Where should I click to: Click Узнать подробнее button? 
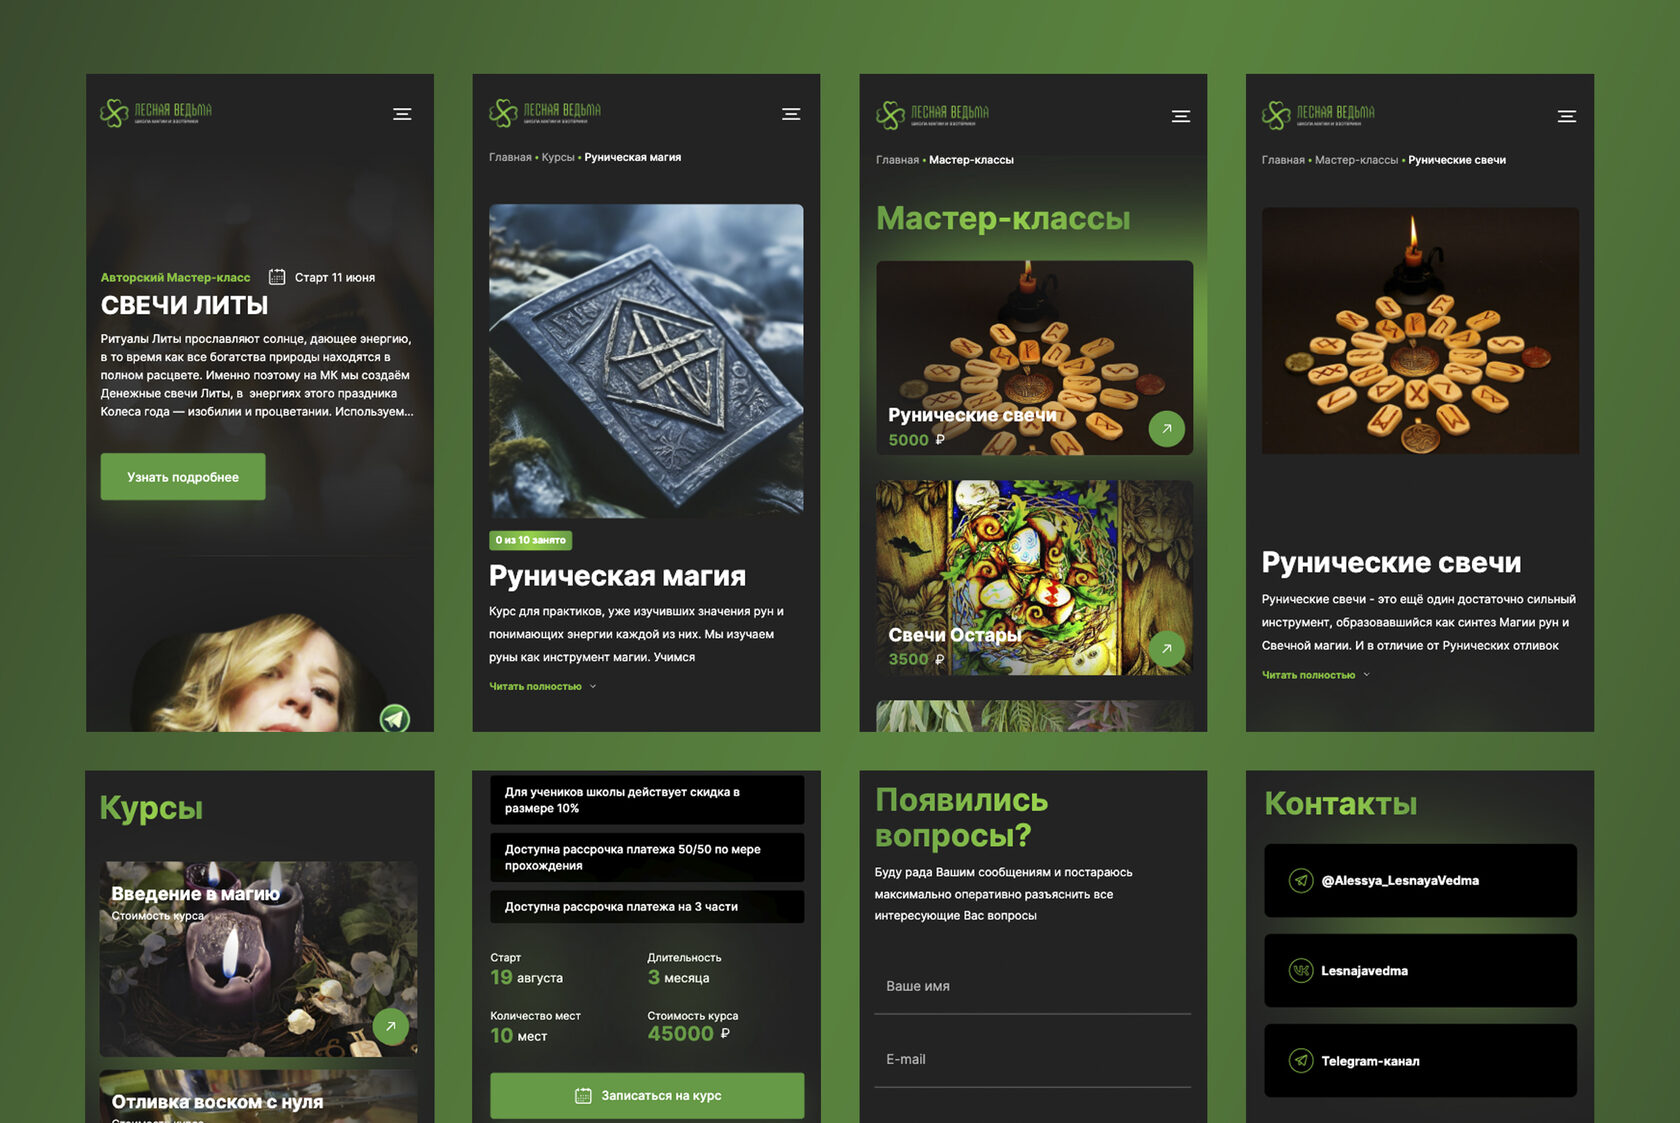click(183, 477)
